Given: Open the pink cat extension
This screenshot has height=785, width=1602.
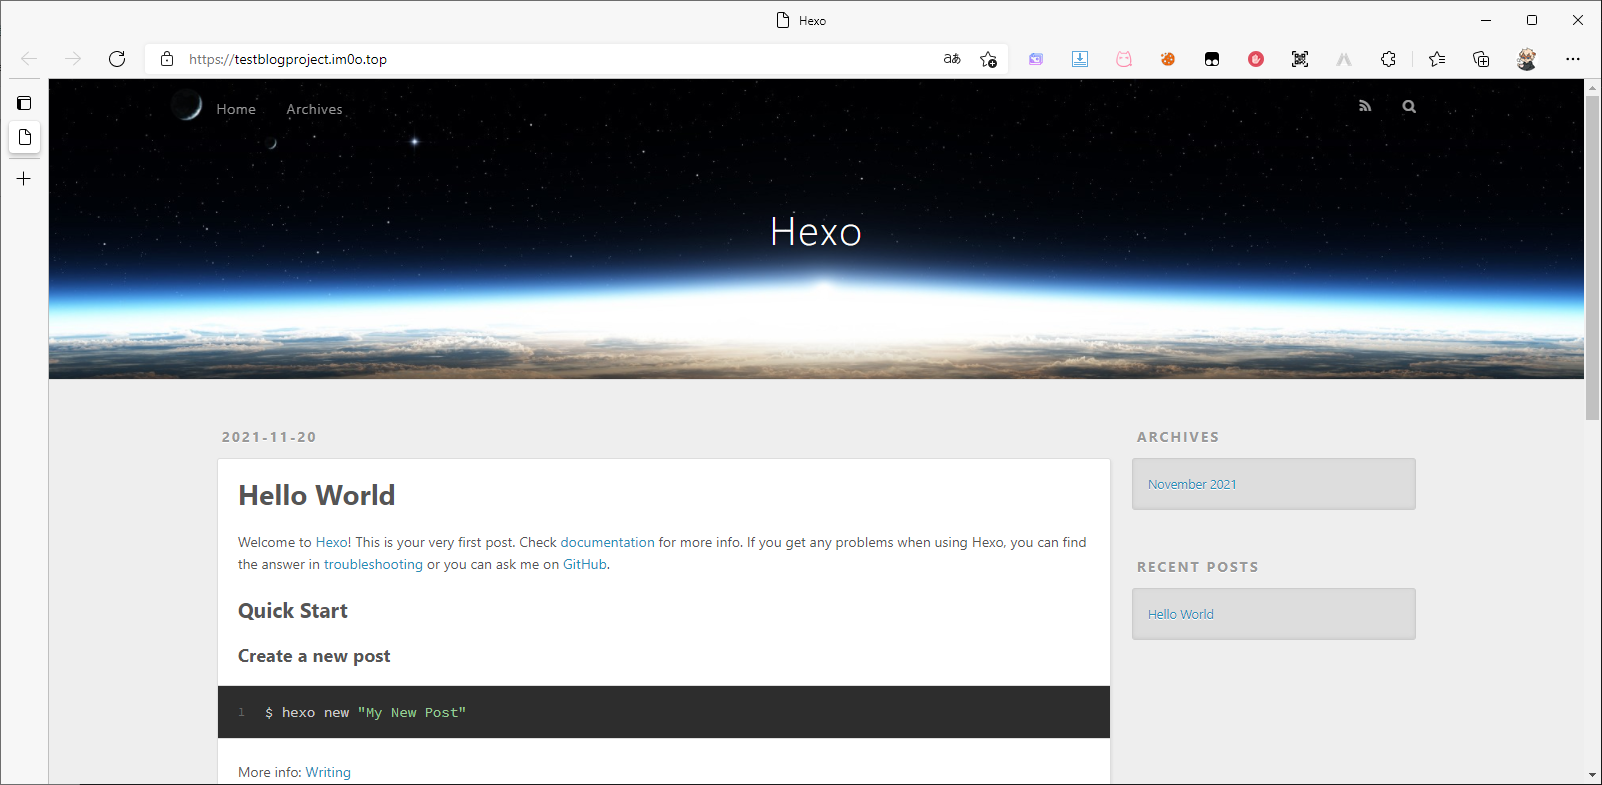Looking at the screenshot, I should point(1124,59).
